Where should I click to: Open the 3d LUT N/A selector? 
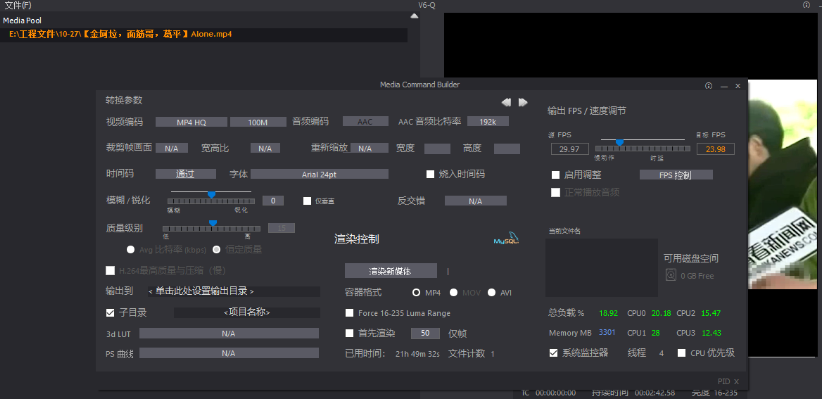(x=229, y=333)
